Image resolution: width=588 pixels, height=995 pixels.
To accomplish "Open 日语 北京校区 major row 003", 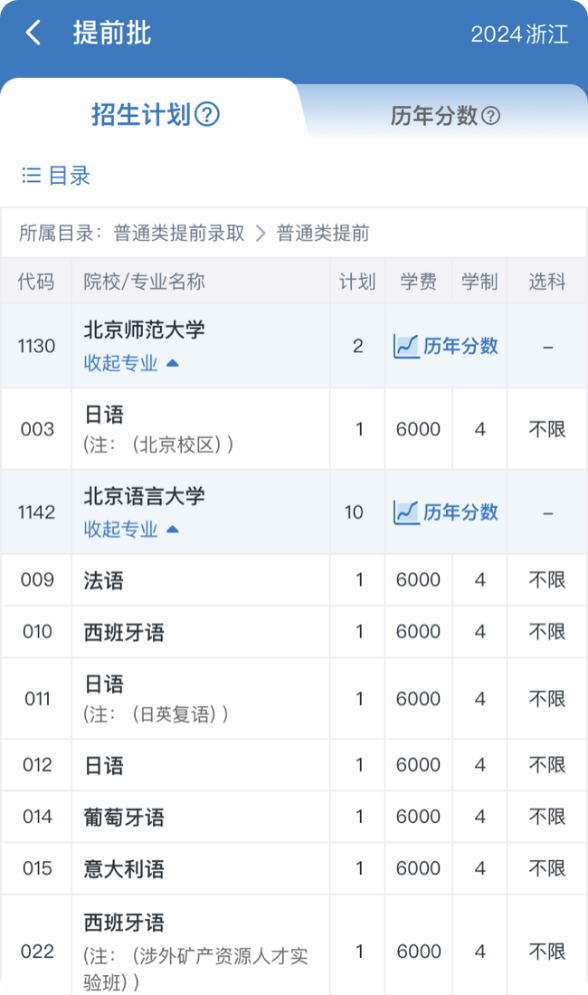I will pos(294,429).
